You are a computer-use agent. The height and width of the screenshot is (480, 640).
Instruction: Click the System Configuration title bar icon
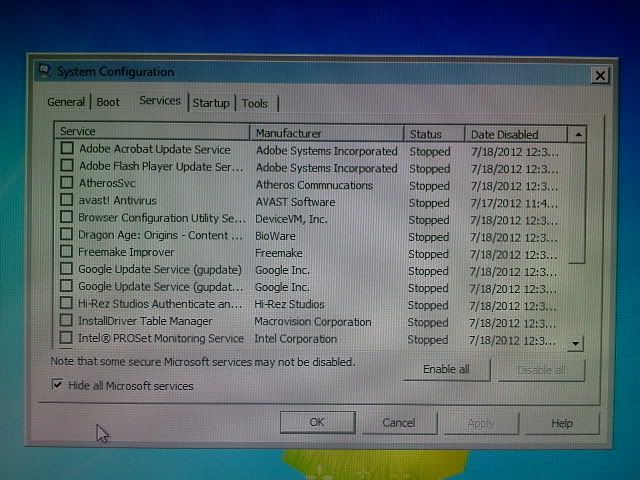(44, 71)
